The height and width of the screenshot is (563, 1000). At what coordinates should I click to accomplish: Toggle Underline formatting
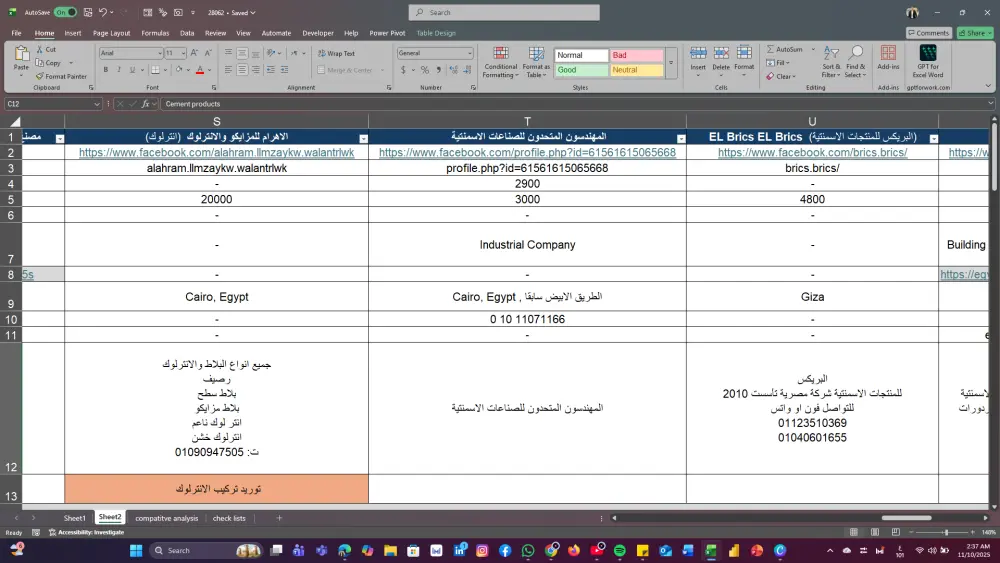tap(133, 69)
